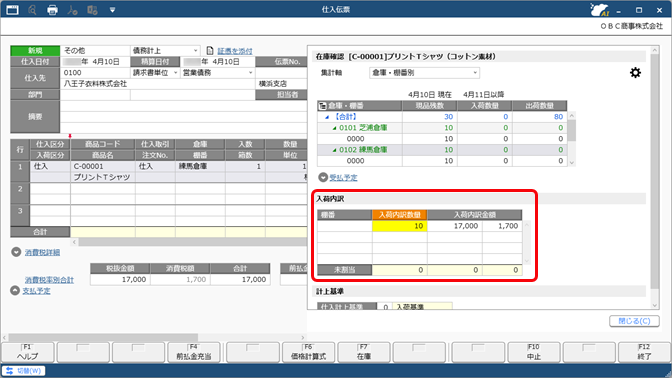This screenshot has height=378, width=672.
Task: Open print preview from the title bar
Action: click(x=32, y=9)
